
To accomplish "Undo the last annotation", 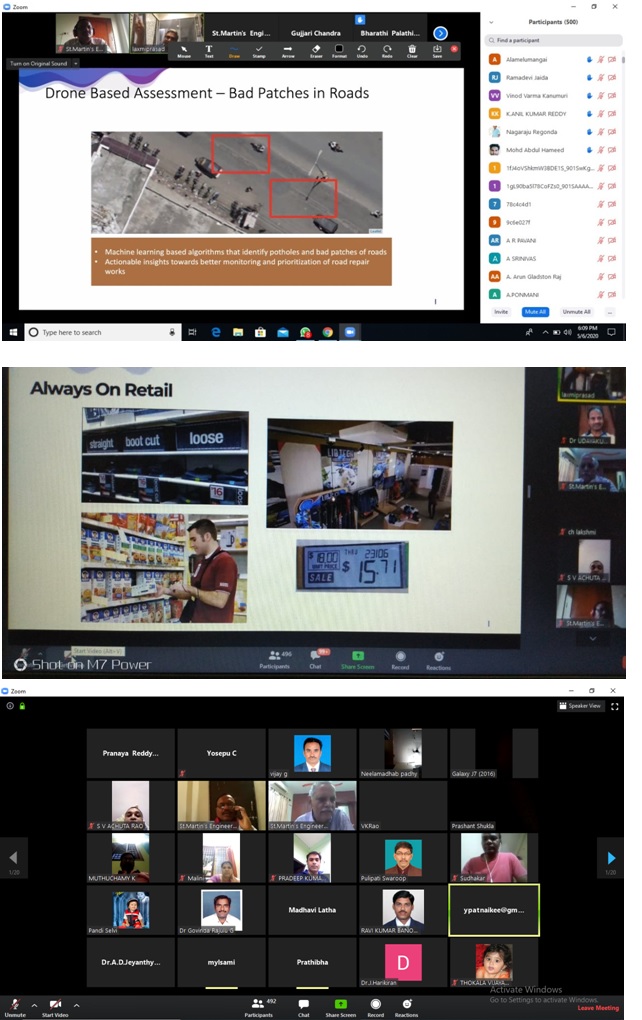I will pyautogui.click(x=362, y=51).
